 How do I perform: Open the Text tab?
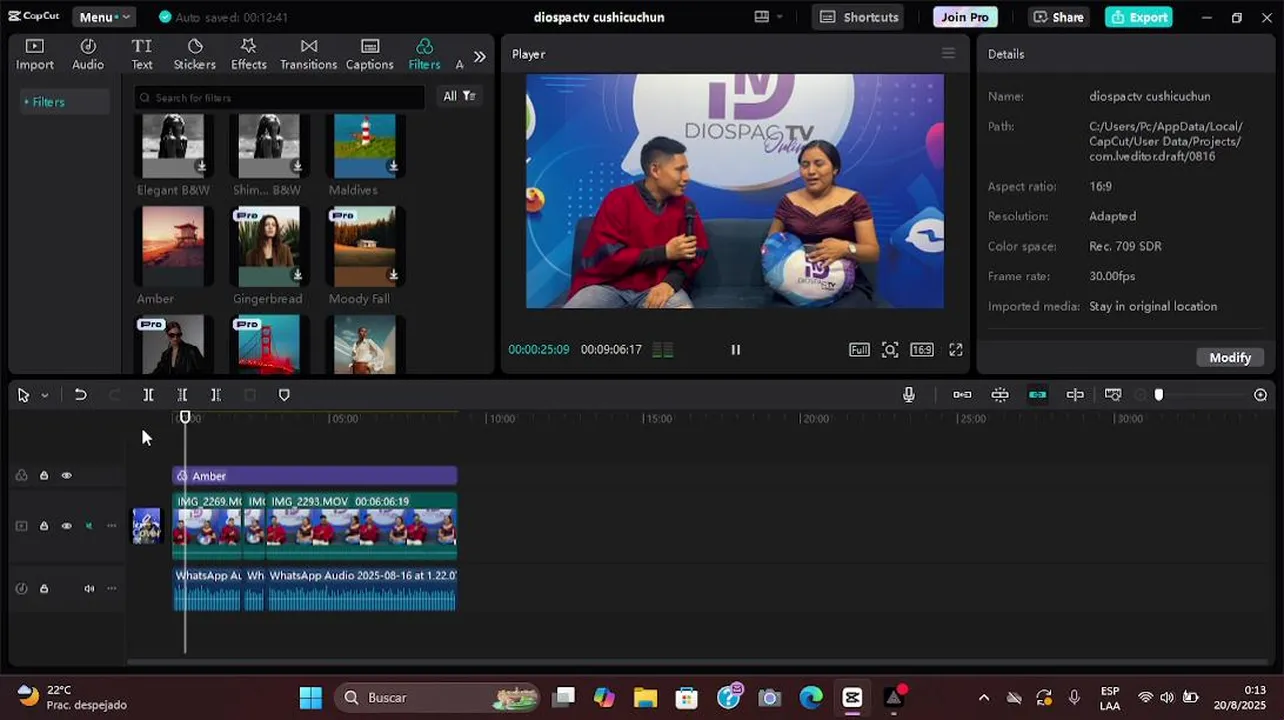coord(142,55)
